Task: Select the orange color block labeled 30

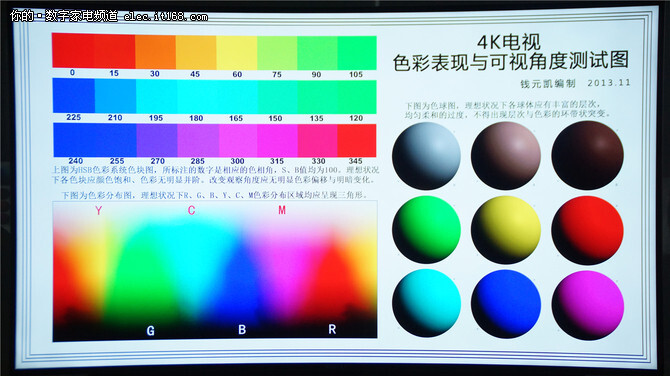Action: [155, 52]
